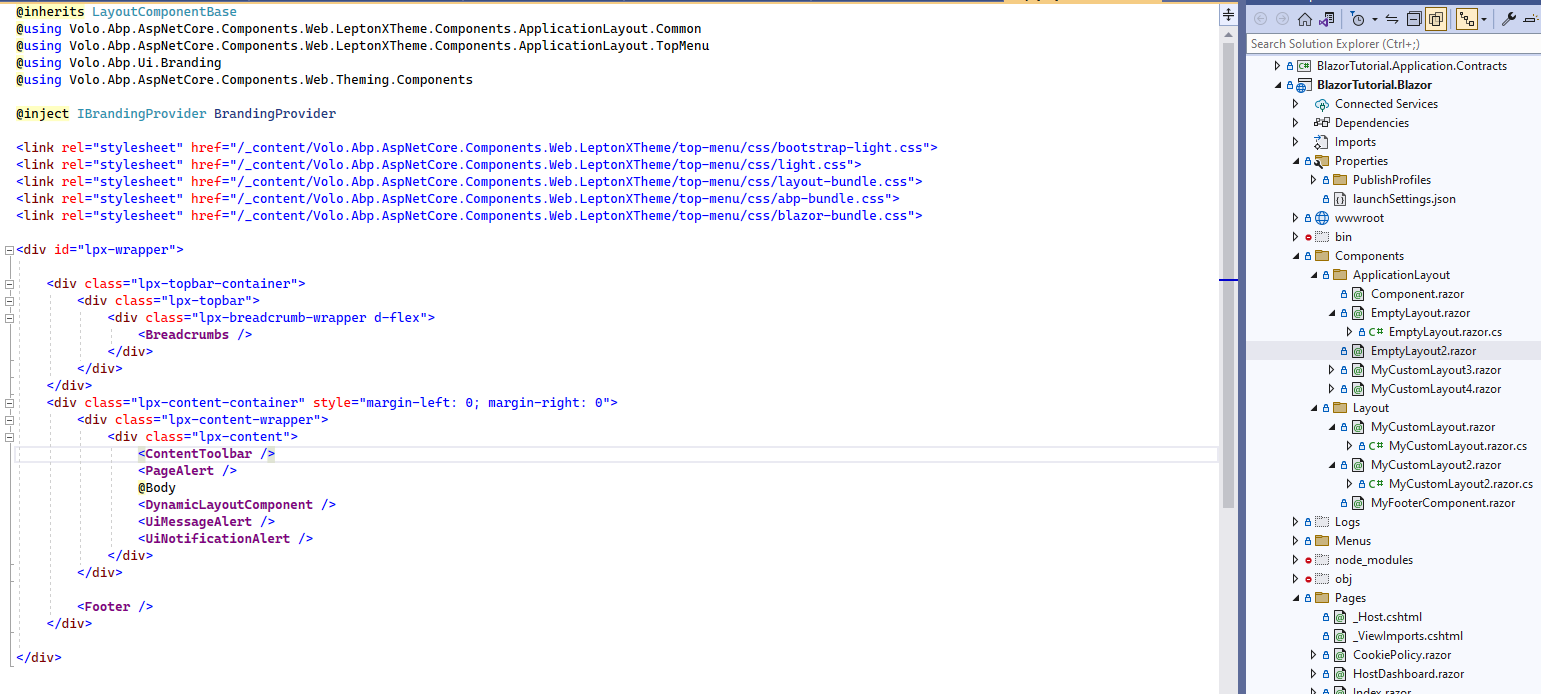Select CookiePolicy.razor in the tree
Viewport: 1541px width, 694px height.
[1402, 655]
